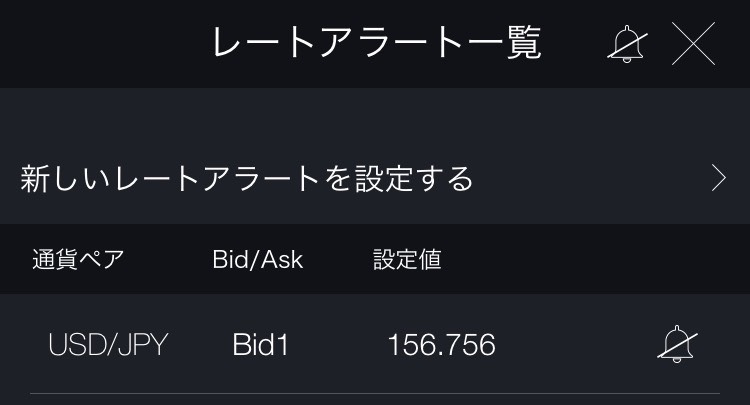The height and width of the screenshot is (405, 750).
Task: Click the 156.756 alert setting value
Action: pos(441,345)
